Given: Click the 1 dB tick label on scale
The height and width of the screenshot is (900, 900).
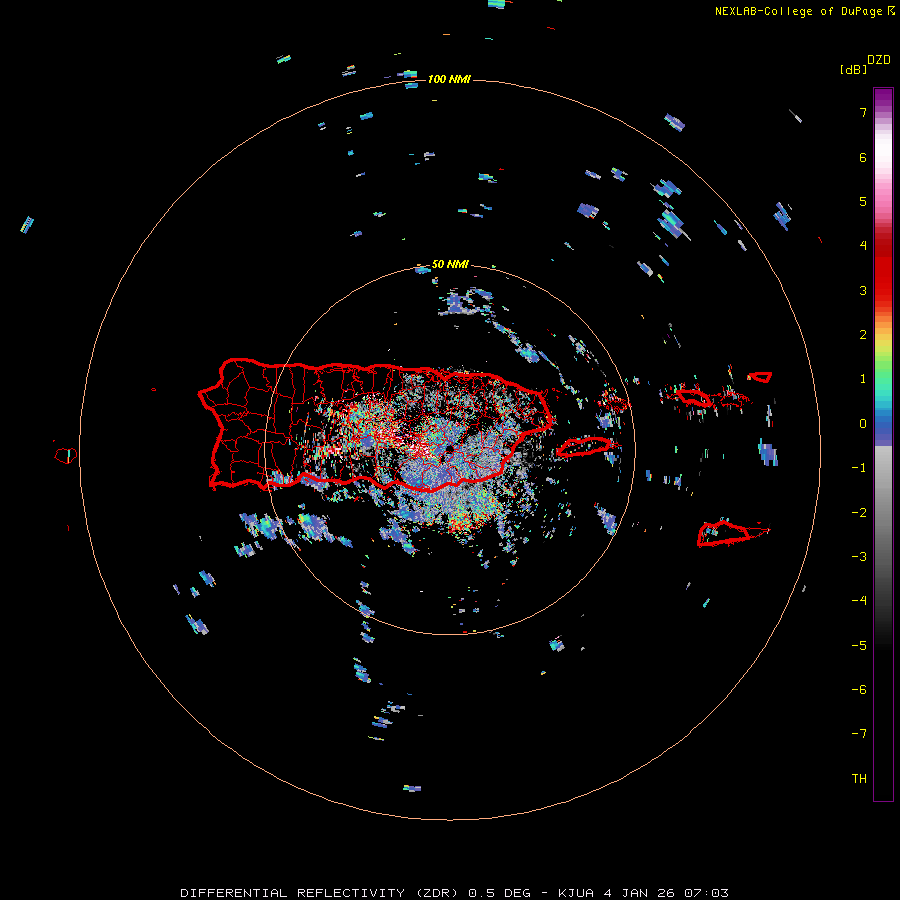Looking at the screenshot, I should [863, 379].
